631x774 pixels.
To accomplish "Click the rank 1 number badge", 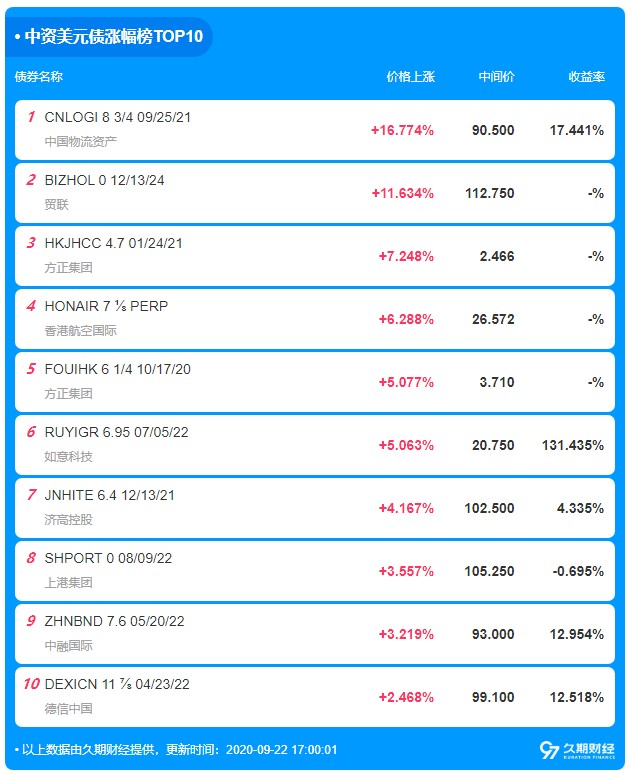I will coord(31,117).
